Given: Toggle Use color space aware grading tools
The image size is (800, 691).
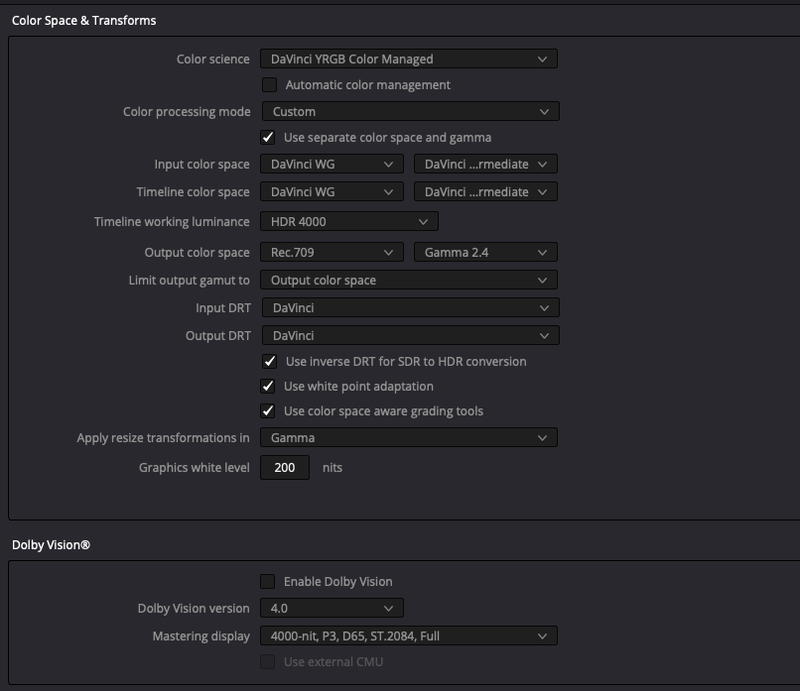Looking at the screenshot, I should point(268,411).
